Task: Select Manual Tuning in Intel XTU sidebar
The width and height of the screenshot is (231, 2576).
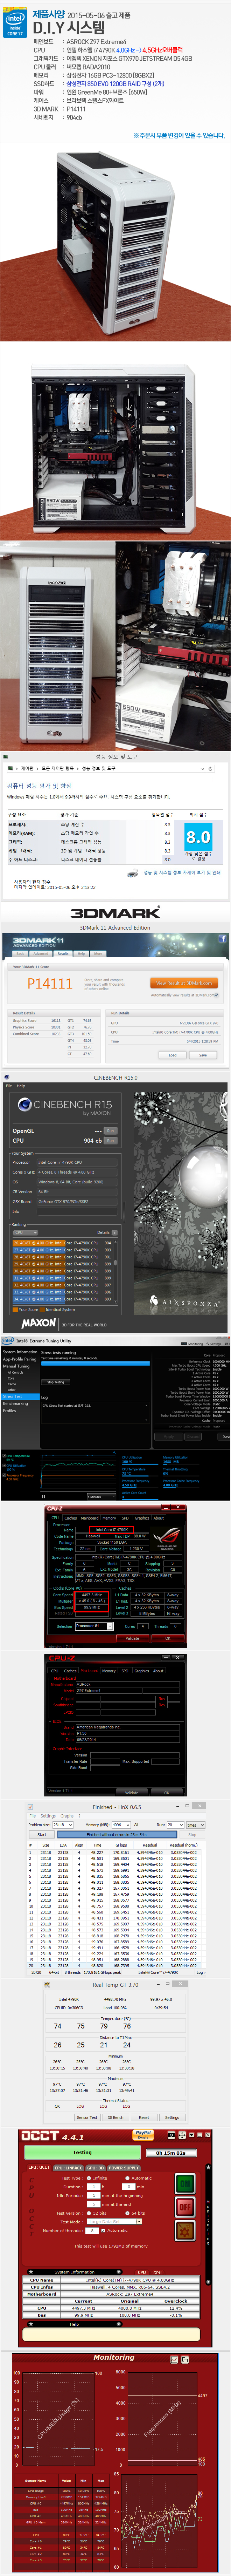Action: [16, 1366]
